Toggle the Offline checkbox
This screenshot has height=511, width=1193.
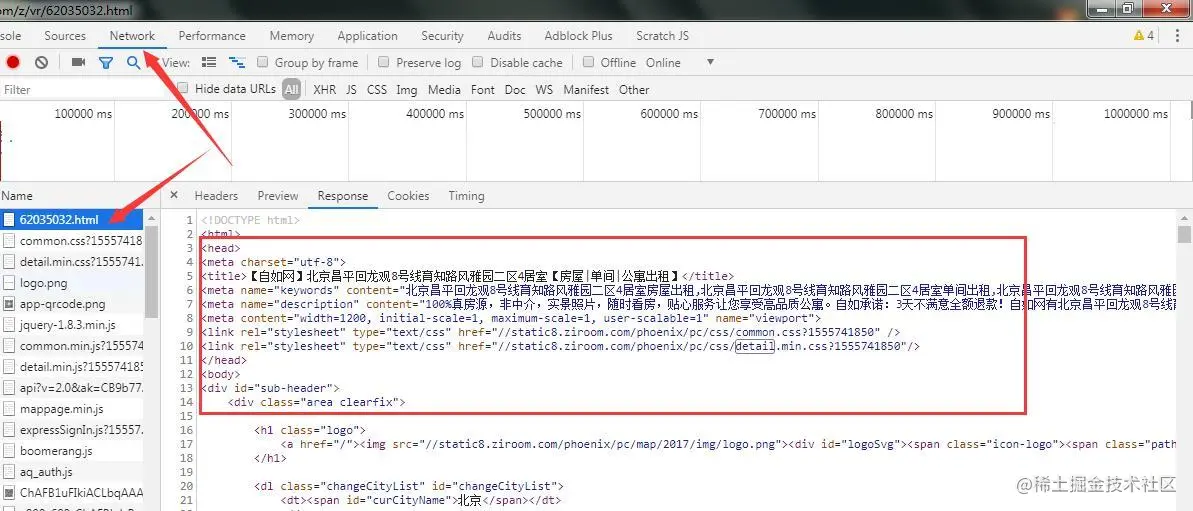[588, 62]
